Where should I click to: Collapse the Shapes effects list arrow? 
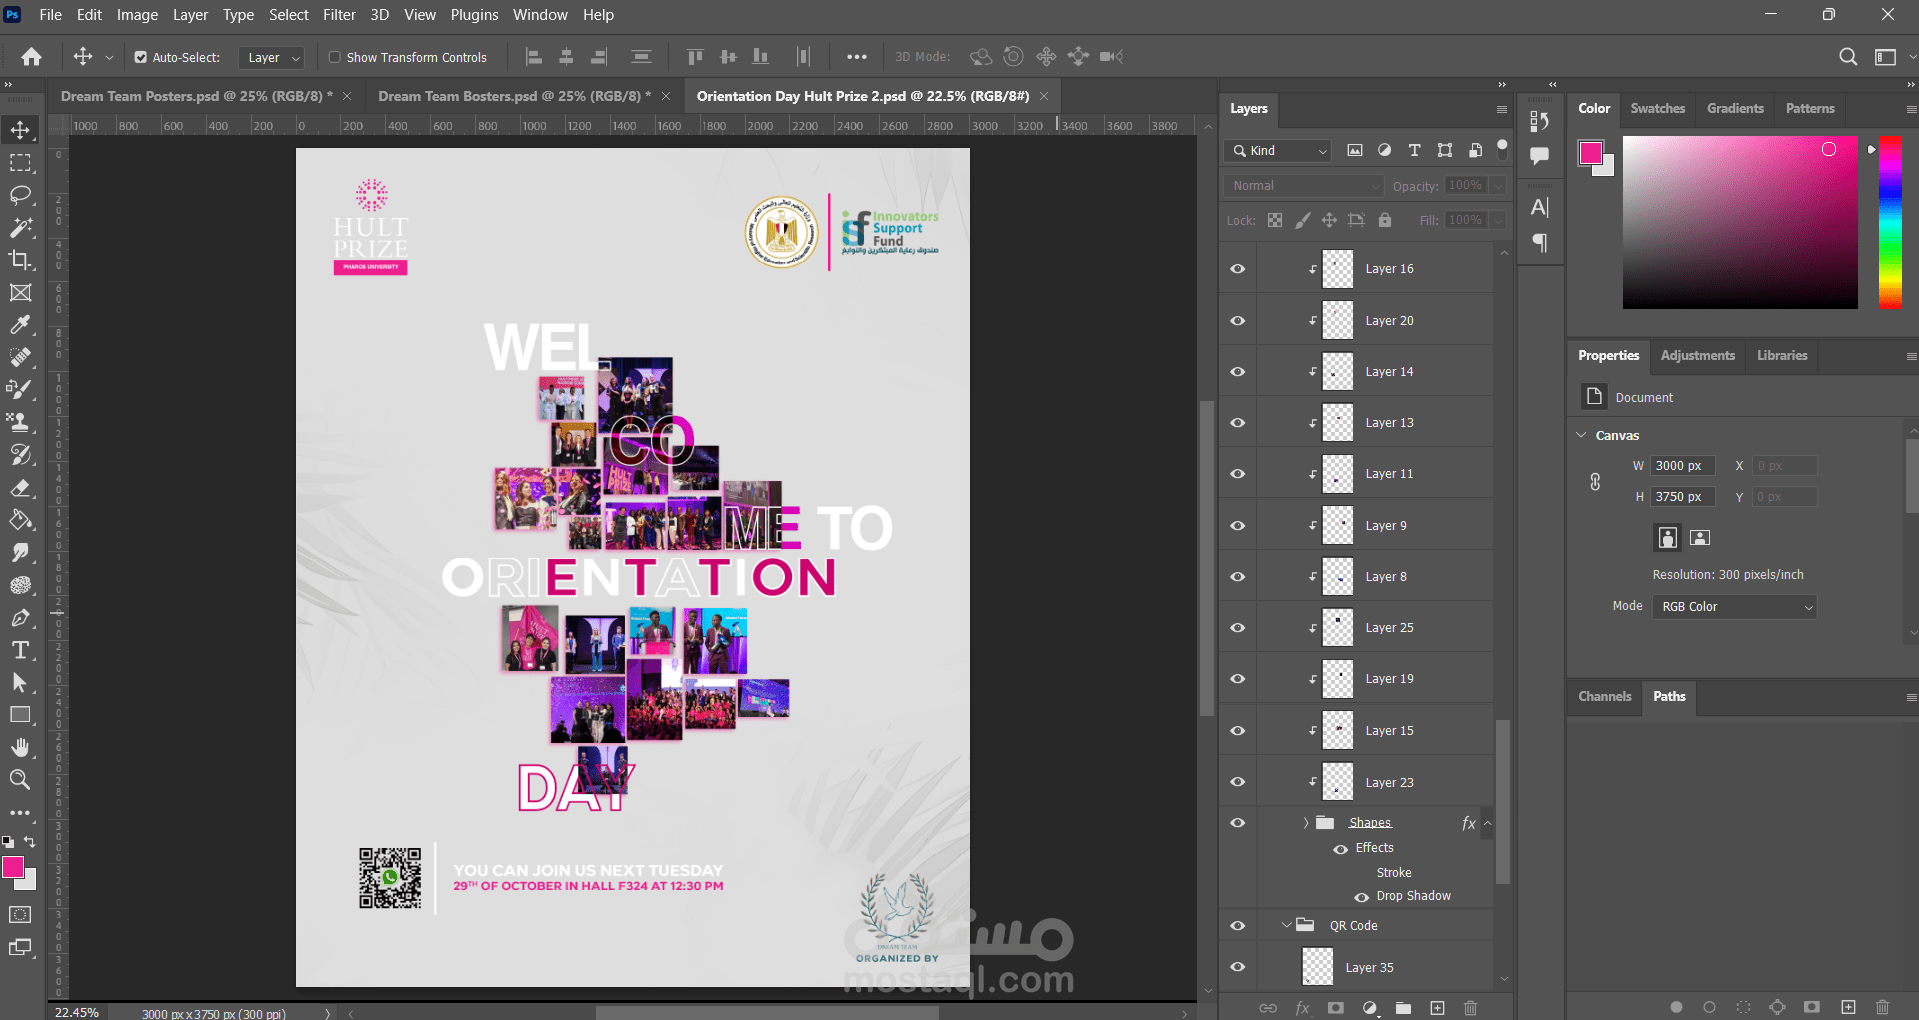1487,823
